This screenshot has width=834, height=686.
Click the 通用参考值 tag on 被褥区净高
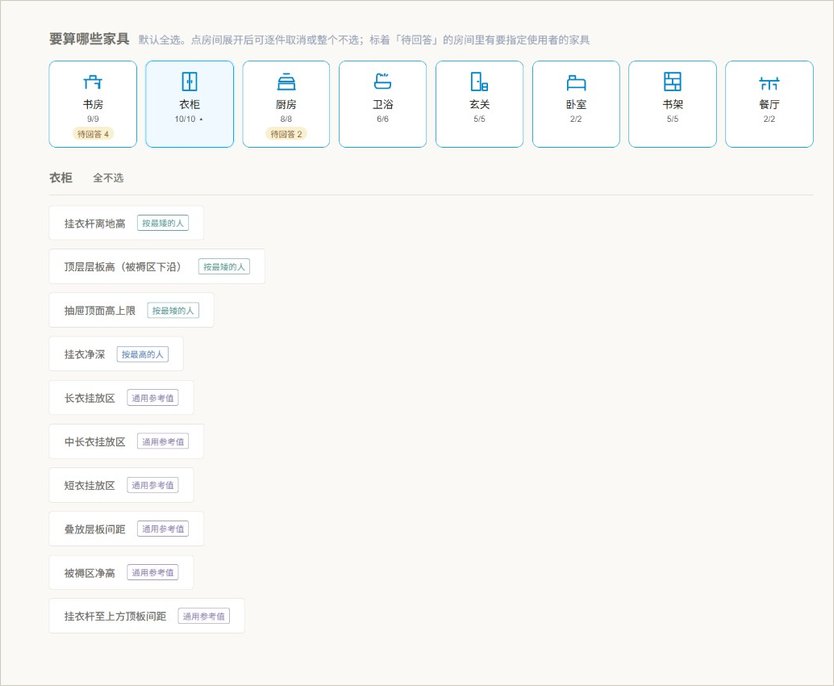pos(153,573)
